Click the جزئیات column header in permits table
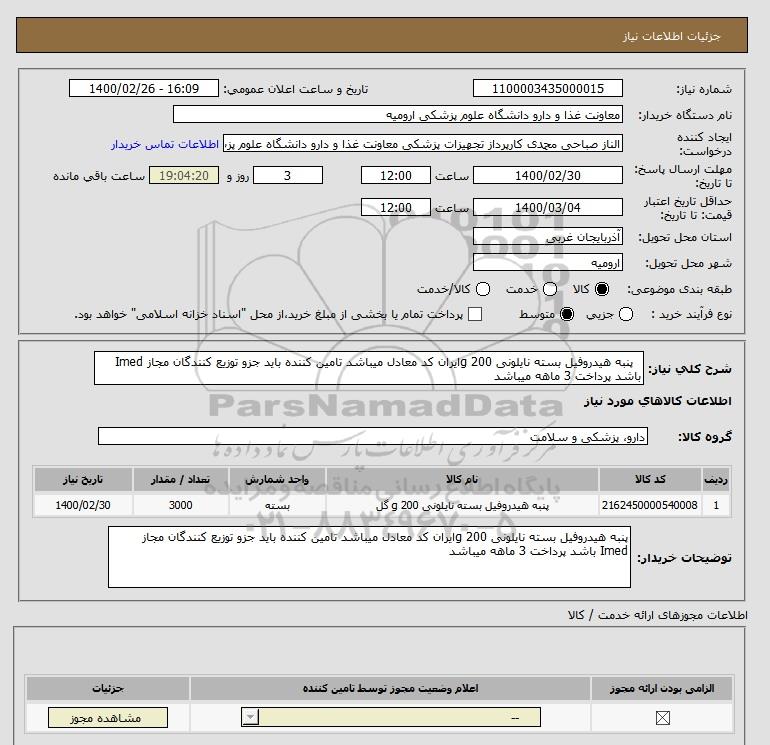Screen dimensions: 770x745 point(108,689)
